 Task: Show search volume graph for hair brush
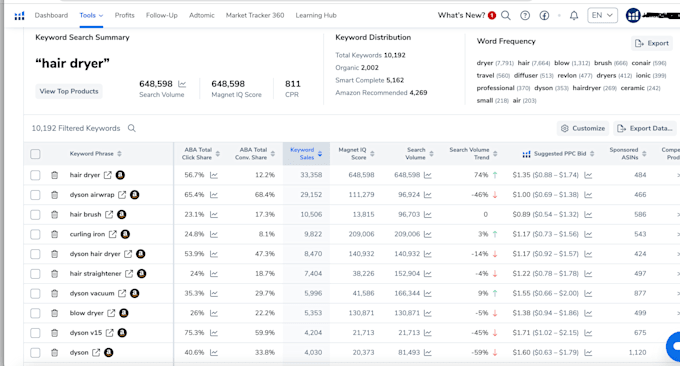coord(428,215)
